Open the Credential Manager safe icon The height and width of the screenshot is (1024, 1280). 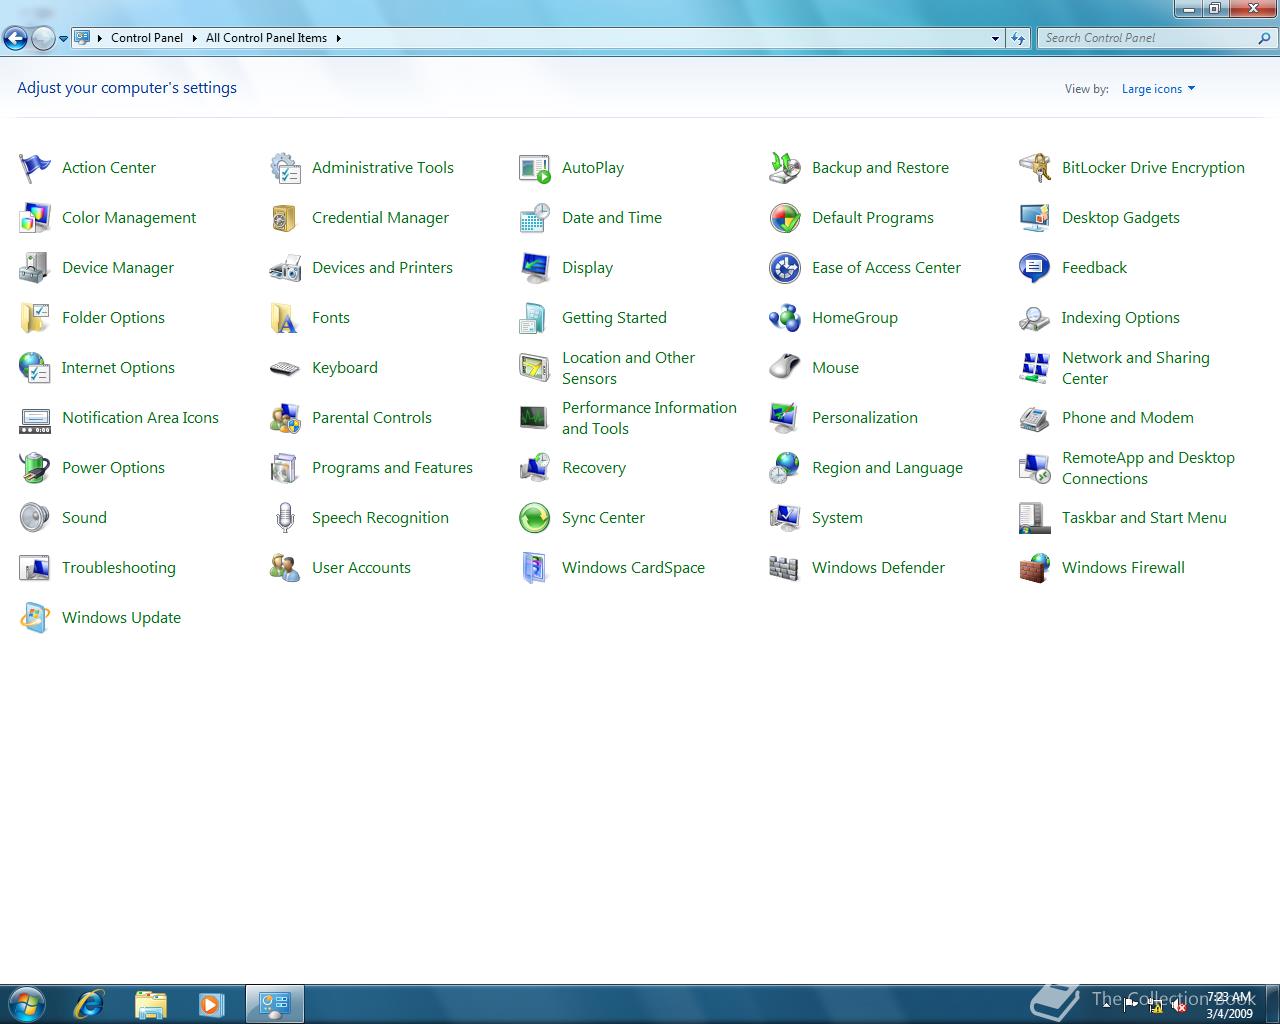(285, 218)
